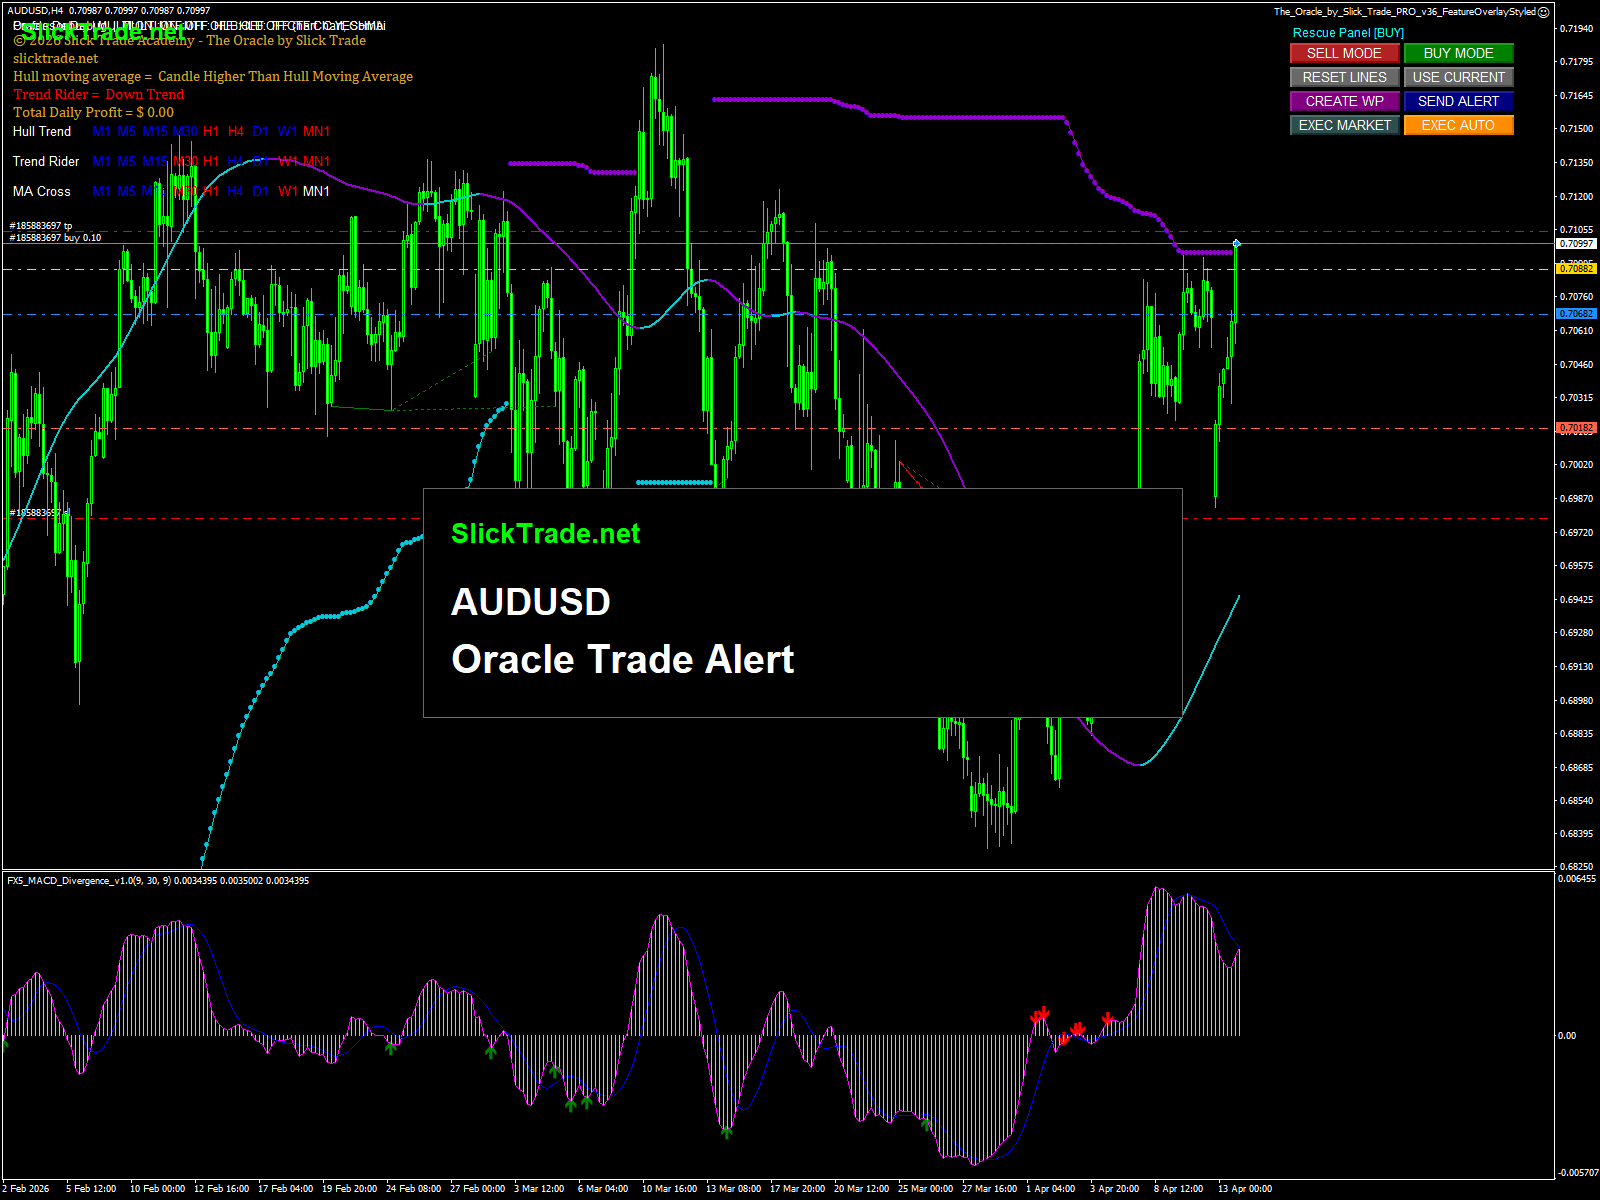Click the 'Trend Rider = Down Trend' status text
This screenshot has width=1600, height=1200.
[99, 94]
